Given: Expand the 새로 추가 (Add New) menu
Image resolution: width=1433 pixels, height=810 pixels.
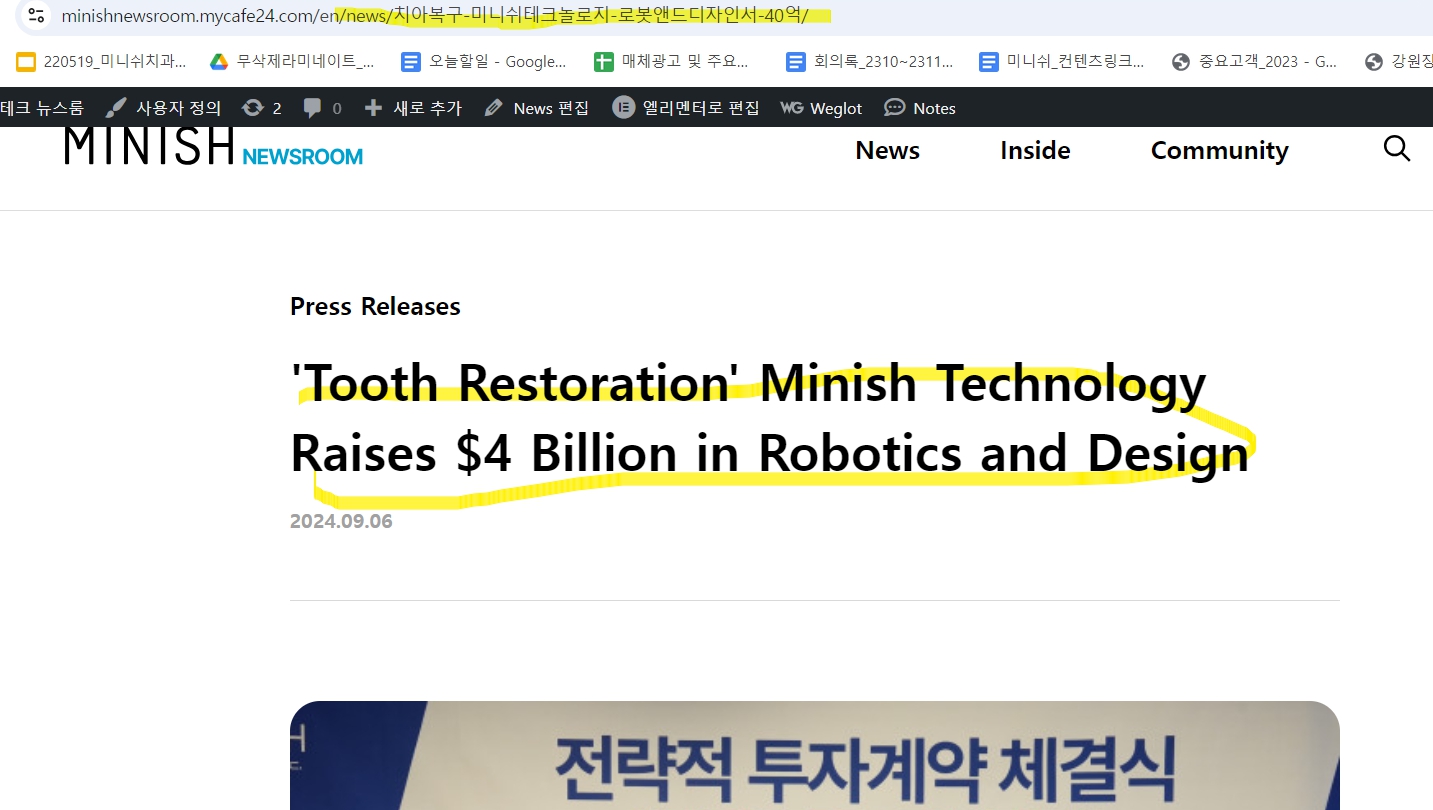Looking at the screenshot, I should (413, 108).
